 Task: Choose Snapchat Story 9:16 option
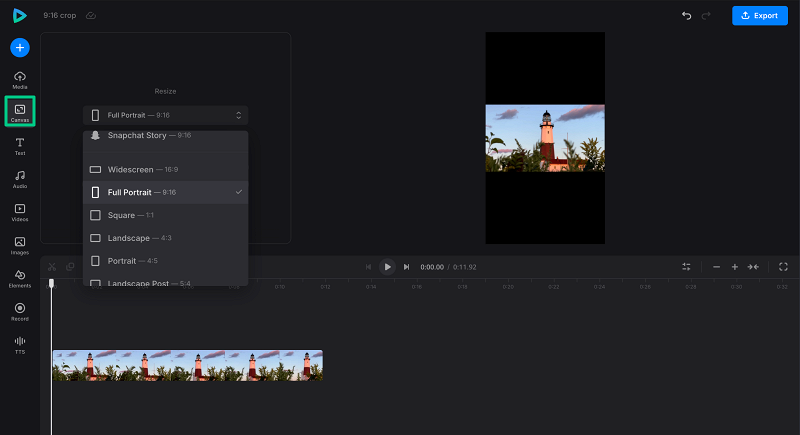pyautogui.click(x=165, y=136)
